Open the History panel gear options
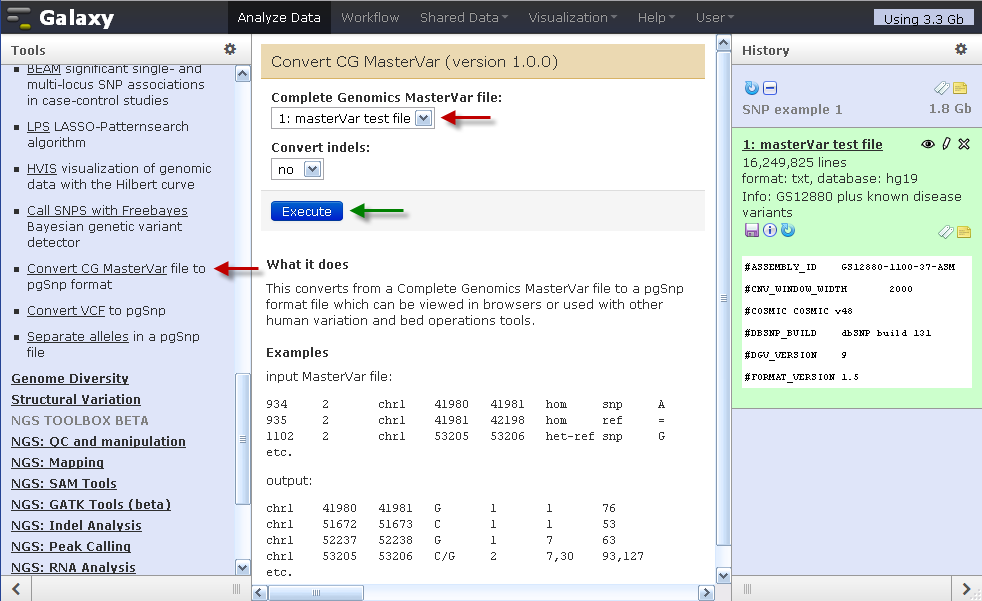Viewport: 982px width, 601px height. point(961,49)
